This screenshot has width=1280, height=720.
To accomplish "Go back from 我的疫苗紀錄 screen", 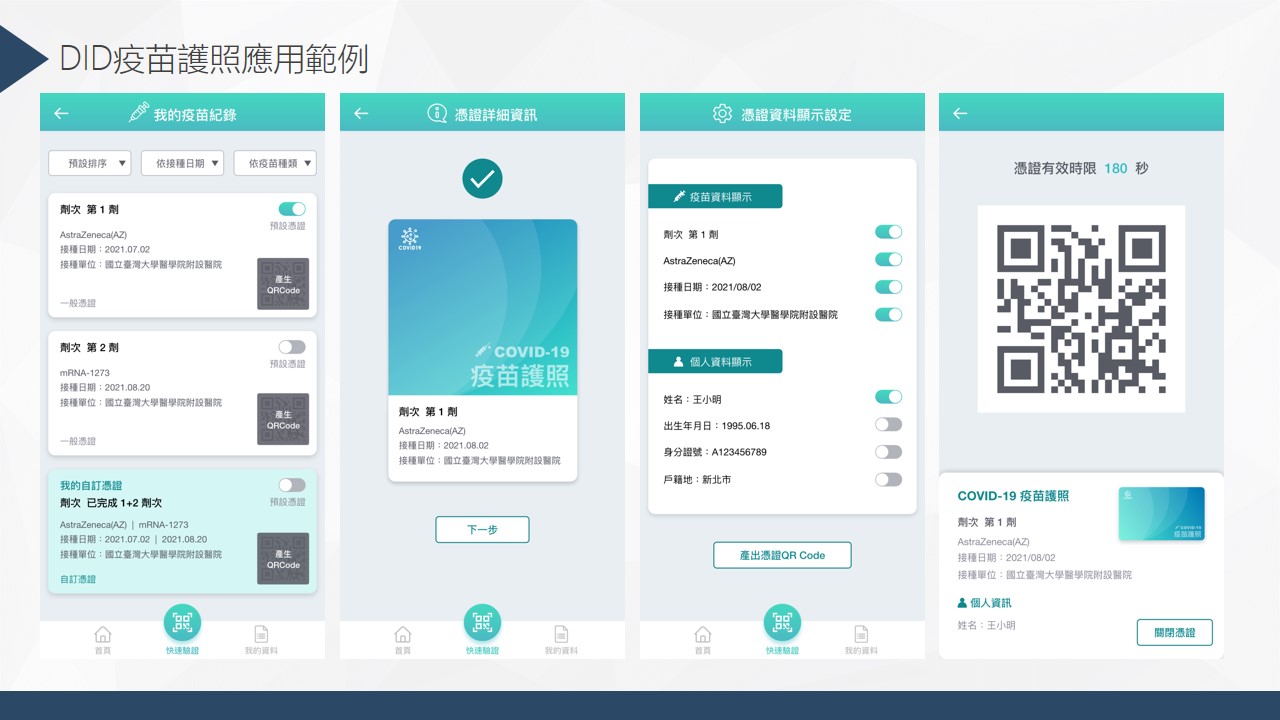I will point(61,114).
